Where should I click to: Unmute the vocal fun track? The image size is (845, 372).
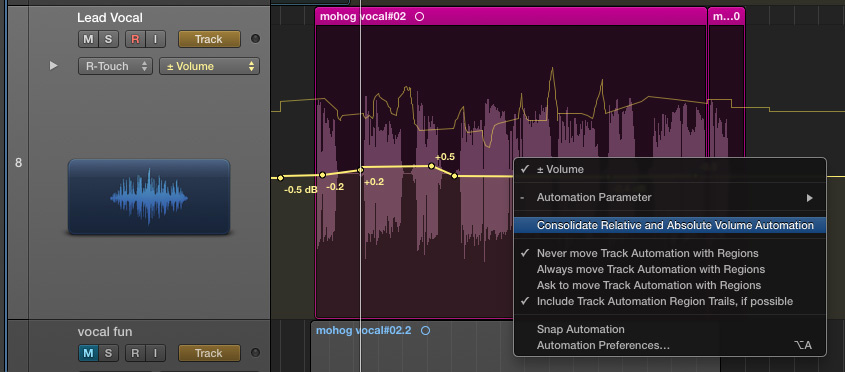pos(88,353)
